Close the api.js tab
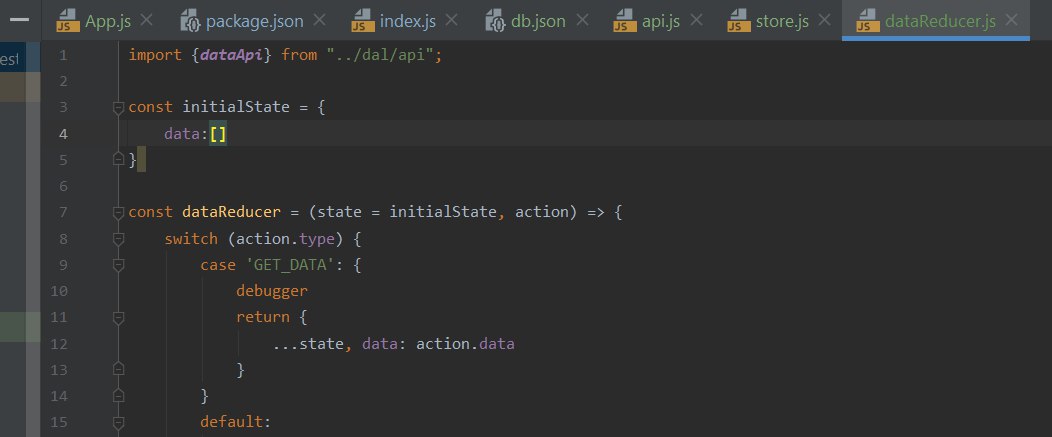 [x=696, y=21]
